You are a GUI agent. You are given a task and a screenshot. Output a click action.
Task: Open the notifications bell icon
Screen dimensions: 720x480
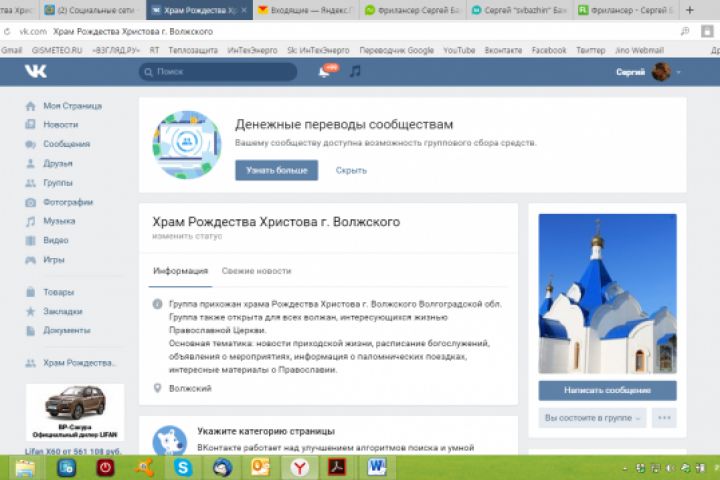324,72
